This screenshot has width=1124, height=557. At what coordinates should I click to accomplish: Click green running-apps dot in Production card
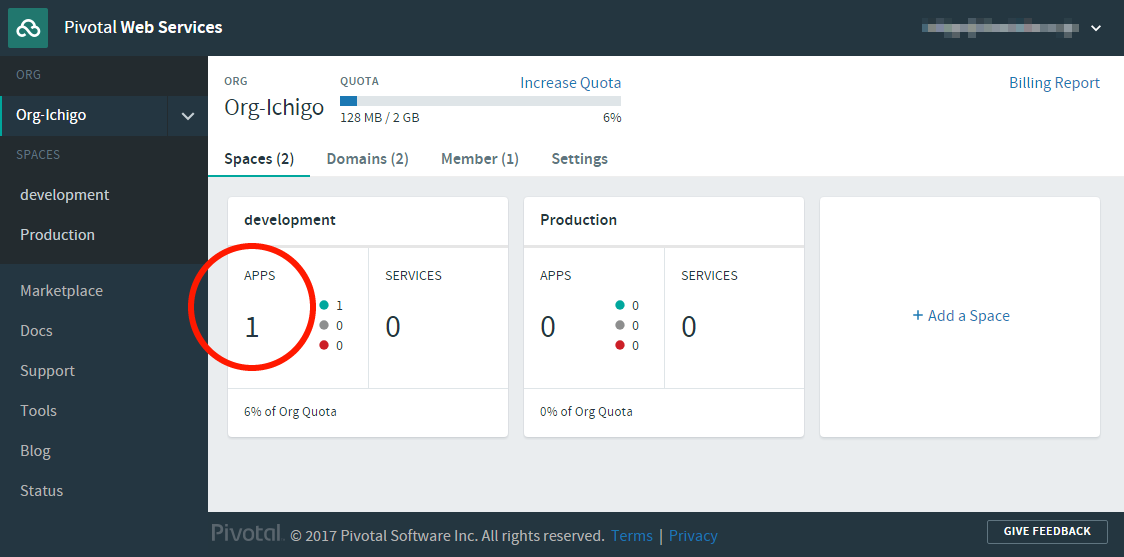click(620, 305)
